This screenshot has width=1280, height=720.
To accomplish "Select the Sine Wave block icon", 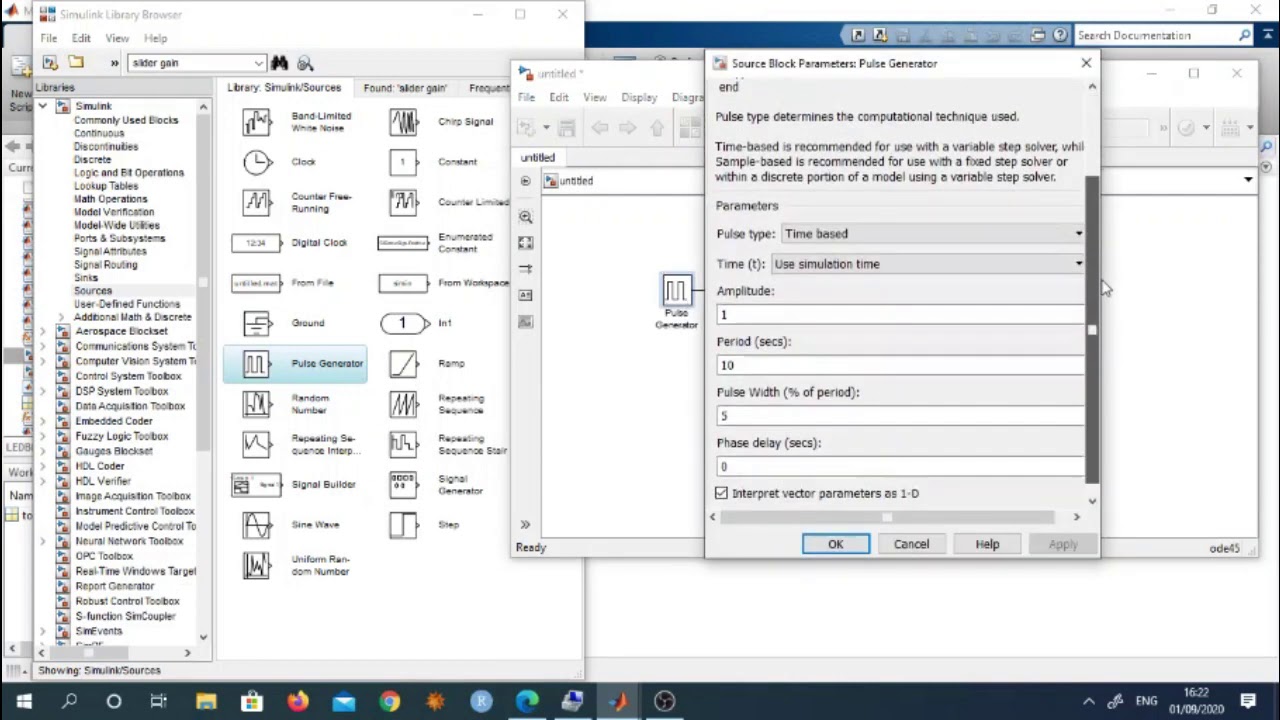I will 257,525.
